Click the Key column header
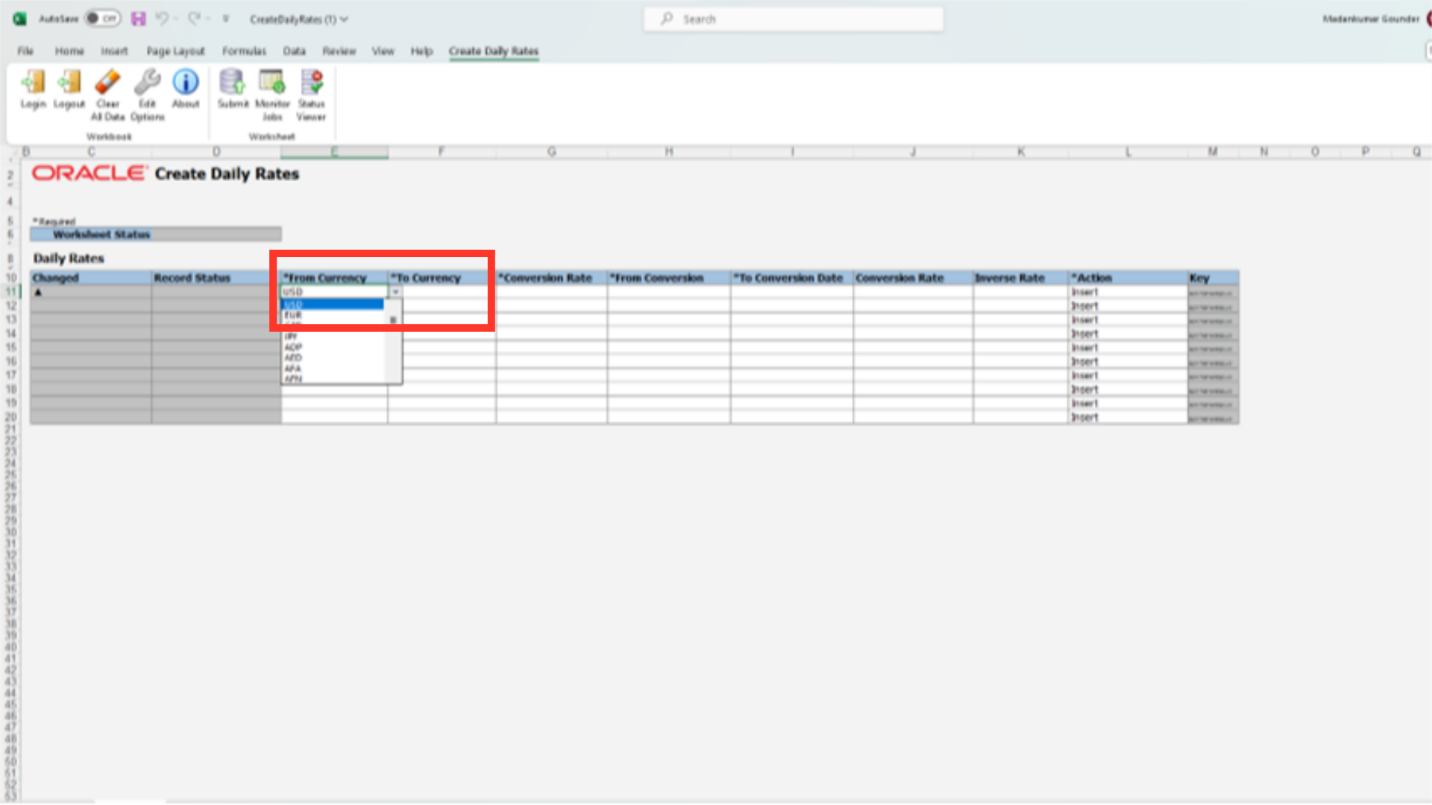 click(x=1213, y=278)
